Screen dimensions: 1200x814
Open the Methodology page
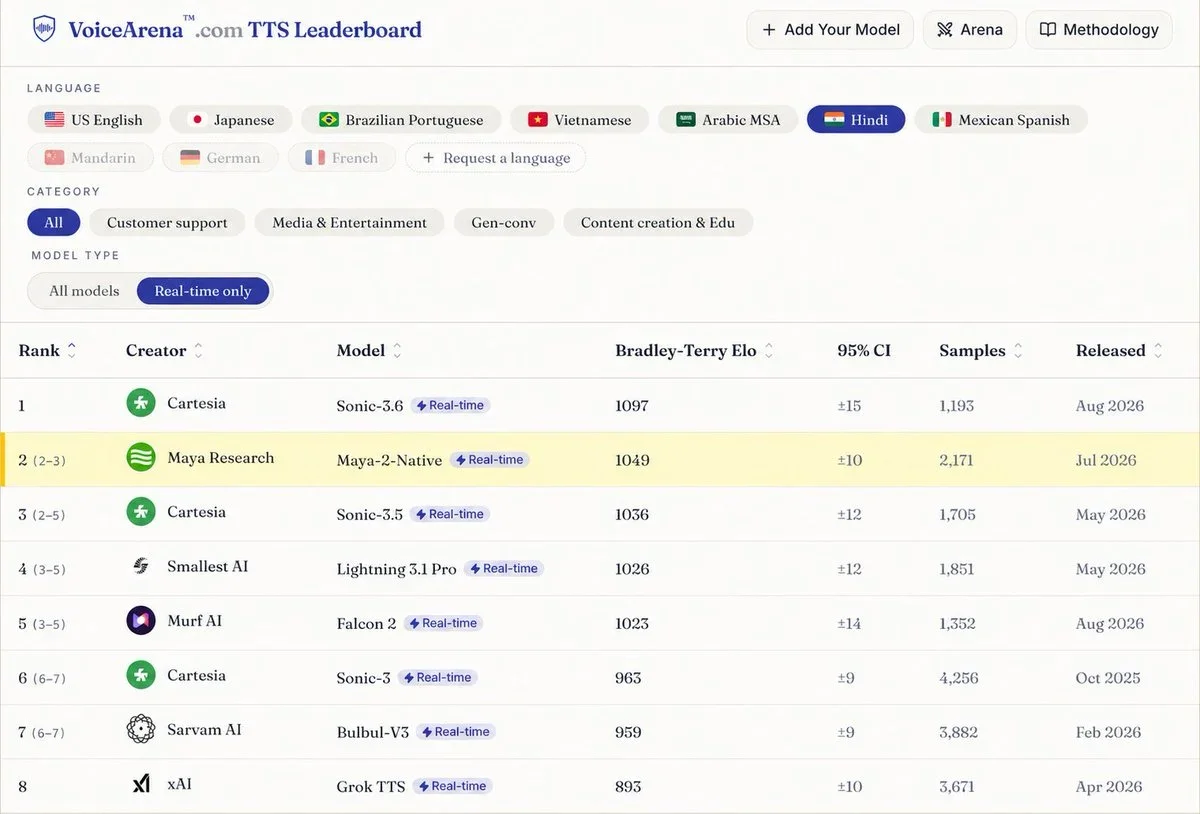tap(1099, 30)
